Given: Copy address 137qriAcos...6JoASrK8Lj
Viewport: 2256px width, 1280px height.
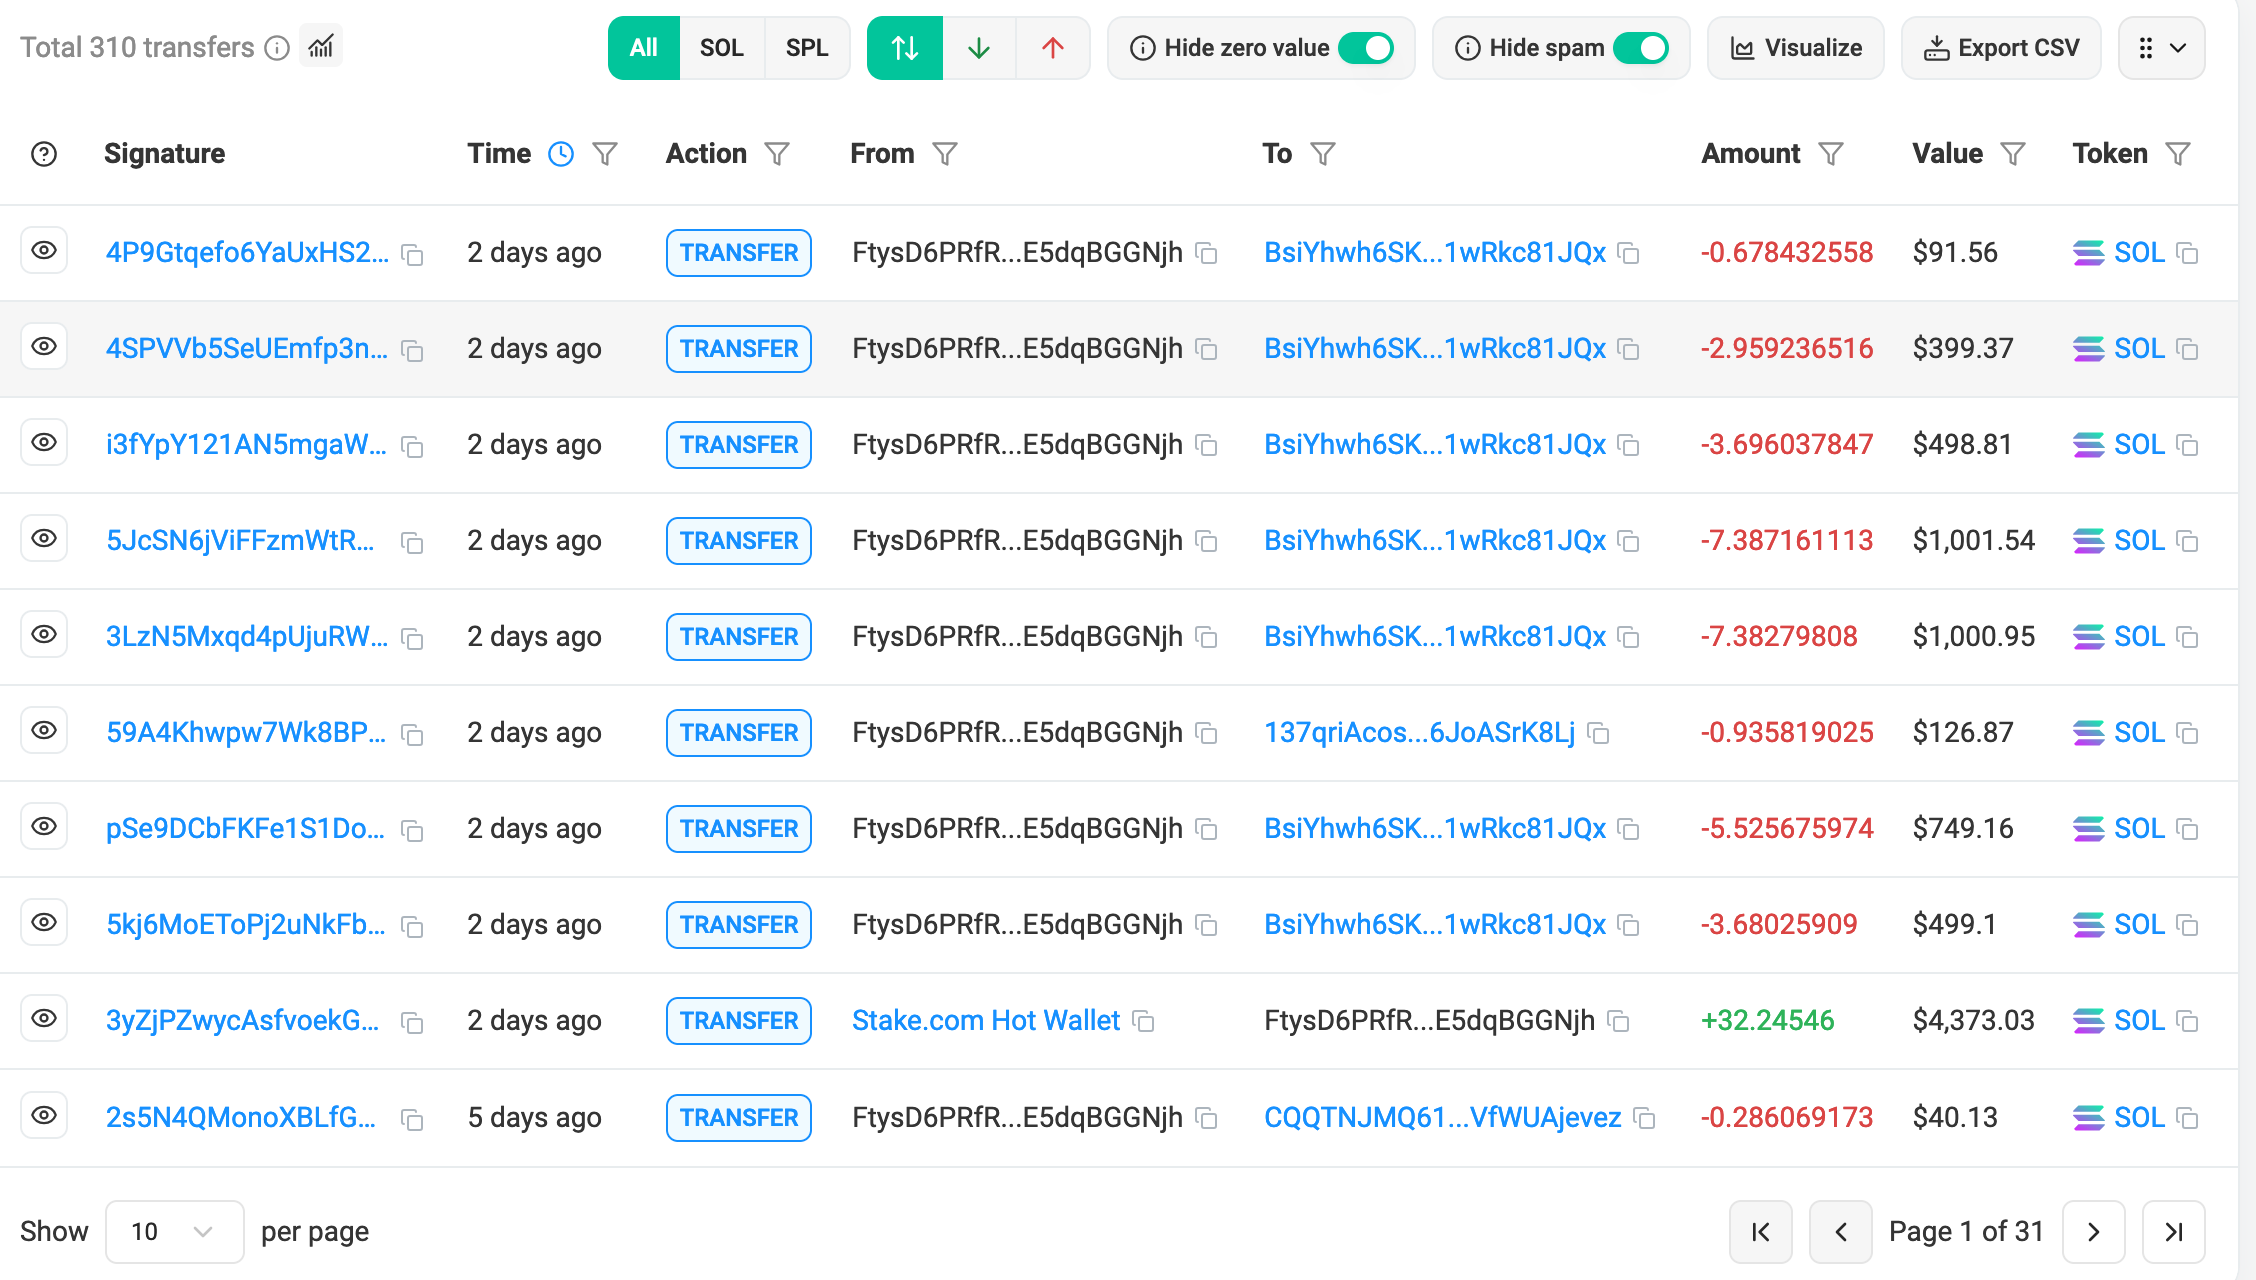Looking at the screenshot, I should point(1599,733).
